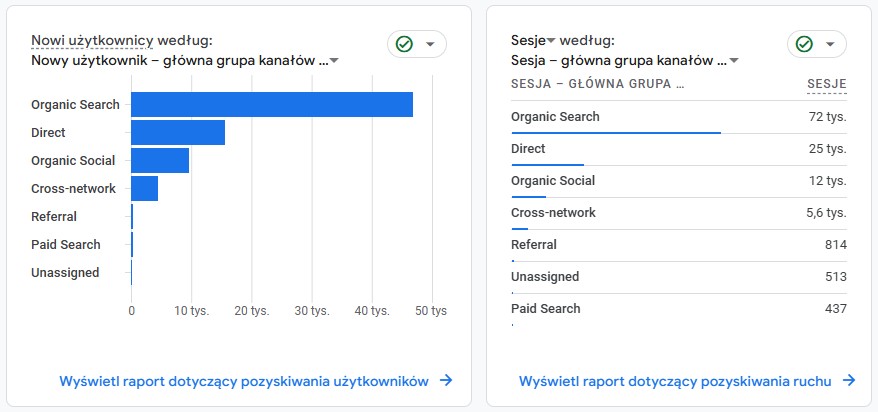Image resolution: width=878 pixels, height=412 pixels.
Task: Expand the 'Nowy użytkownik – główna grupa kanałów' dropdown
Action: coord(334,60)
